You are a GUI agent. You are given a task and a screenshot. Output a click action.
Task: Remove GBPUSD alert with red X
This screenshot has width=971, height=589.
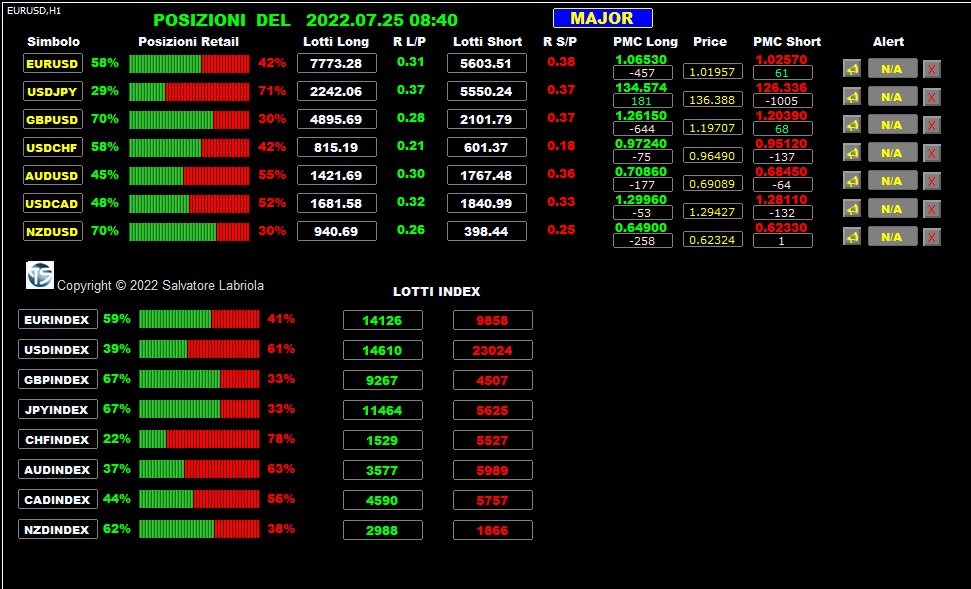pyautogui.click(x=932, y=125)
